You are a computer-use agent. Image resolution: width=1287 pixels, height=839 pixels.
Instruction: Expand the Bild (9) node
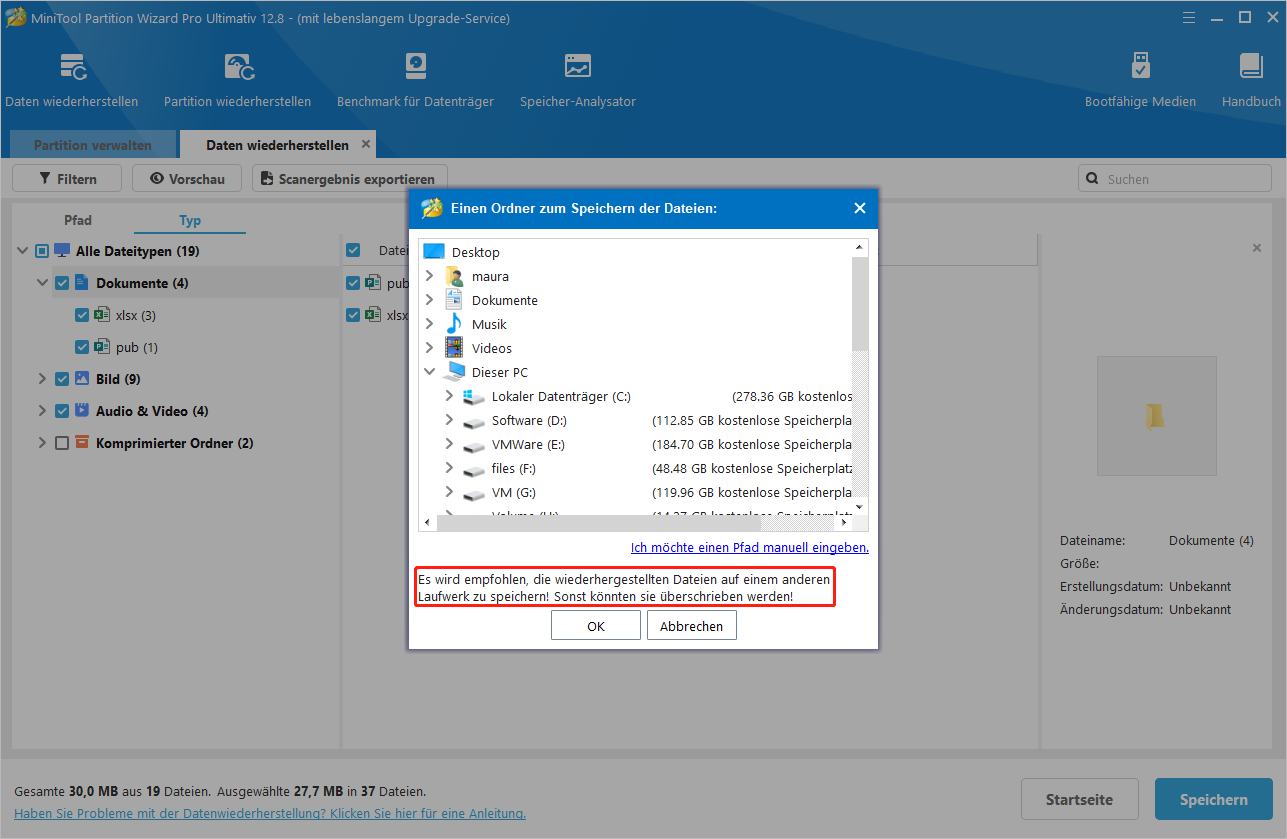tap(43, 379)
